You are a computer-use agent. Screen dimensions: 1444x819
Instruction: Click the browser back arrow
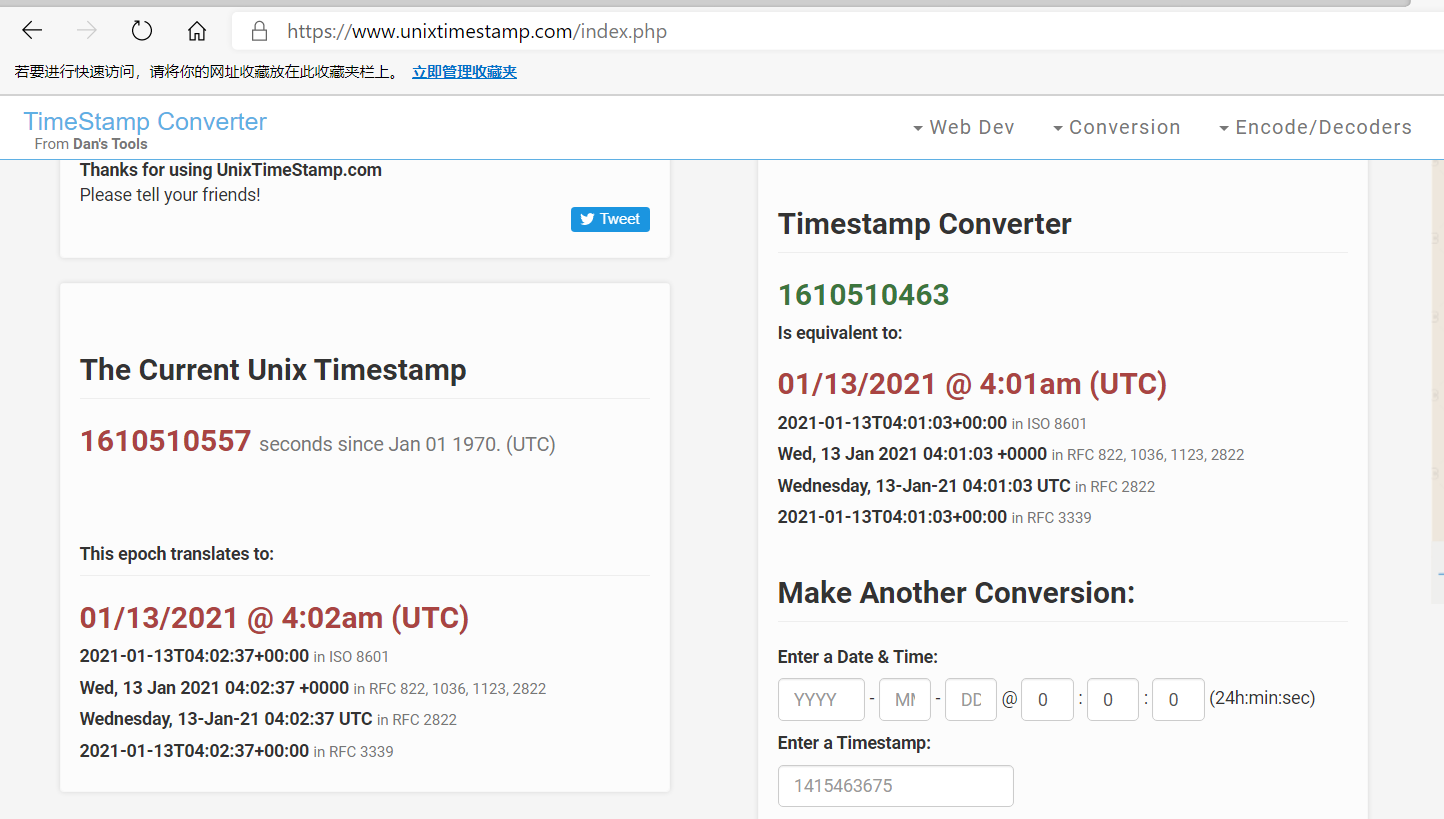(32, 31)
